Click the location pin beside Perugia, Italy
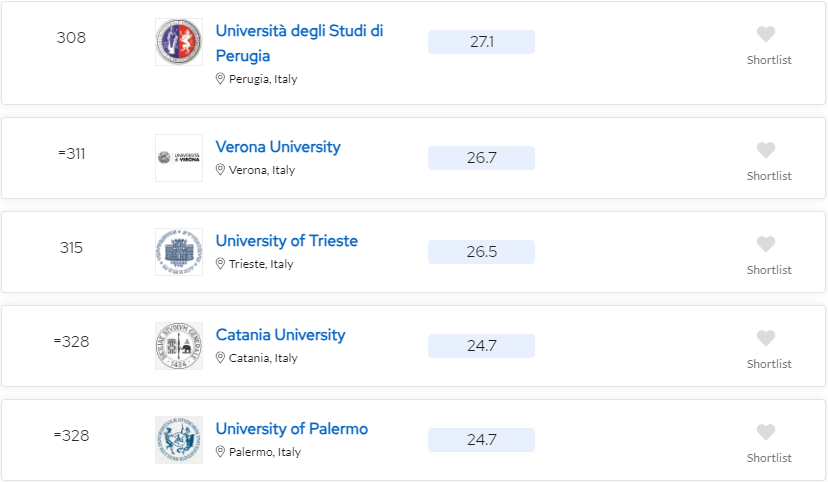This screenshot has height=482, width=828. (x=220, y=79)
